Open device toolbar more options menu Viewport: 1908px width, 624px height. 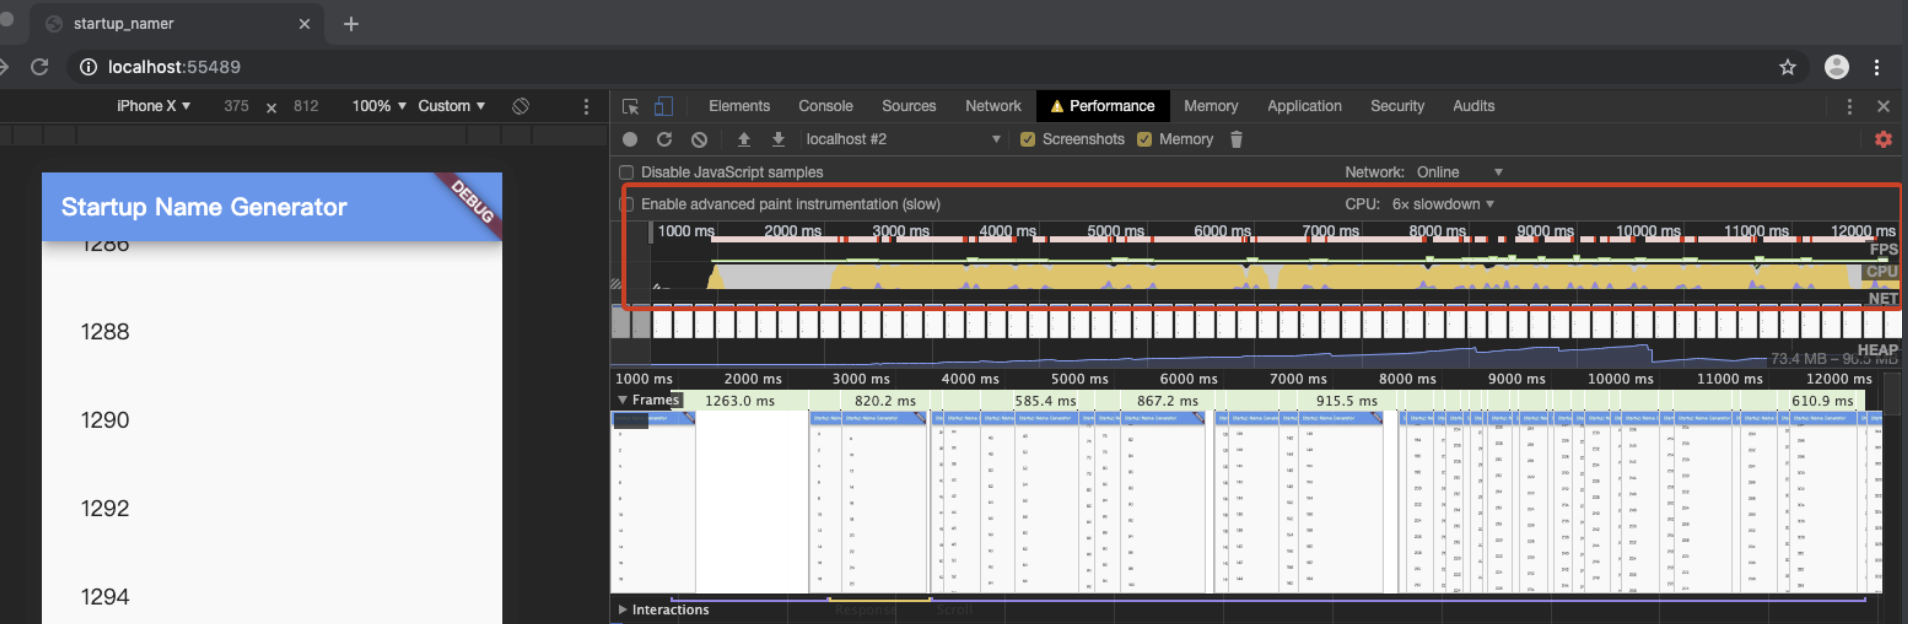click(586, 106)
